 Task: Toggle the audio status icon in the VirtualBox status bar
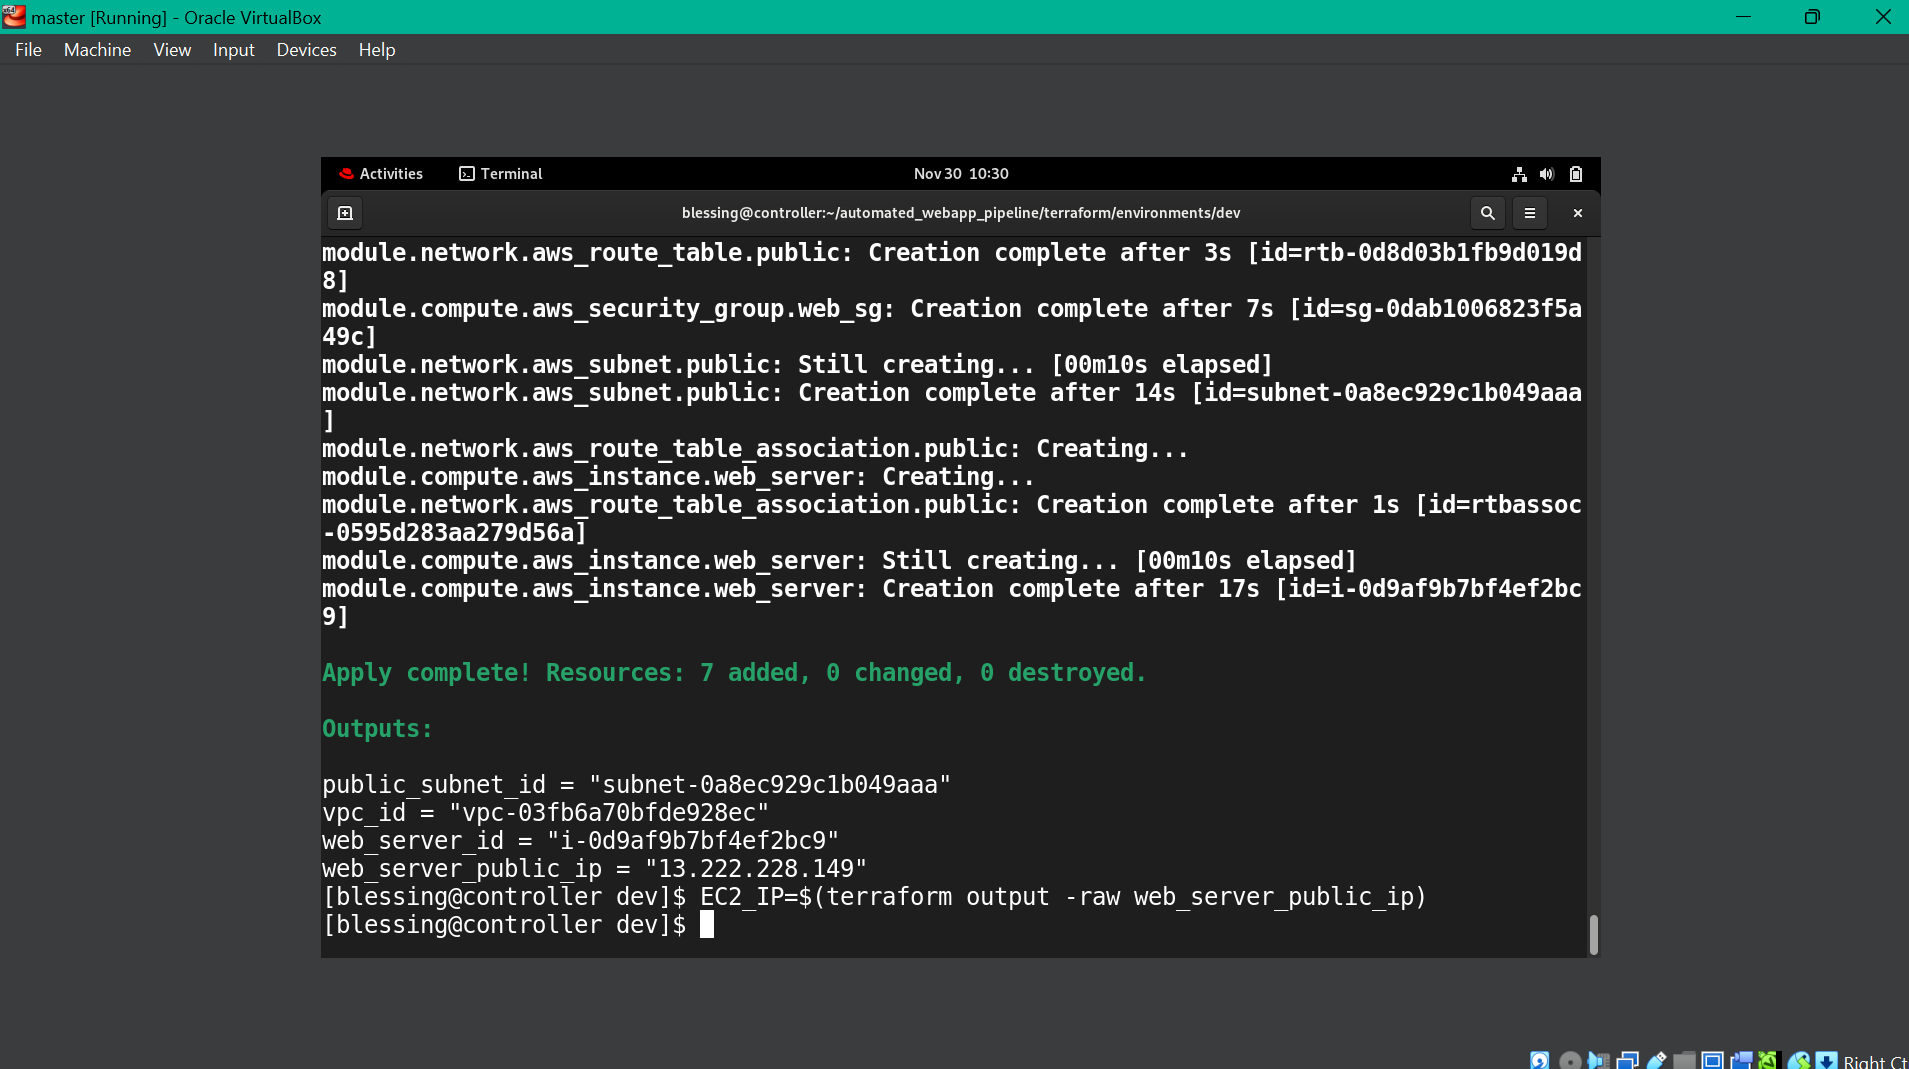tap(1597, 1060)
